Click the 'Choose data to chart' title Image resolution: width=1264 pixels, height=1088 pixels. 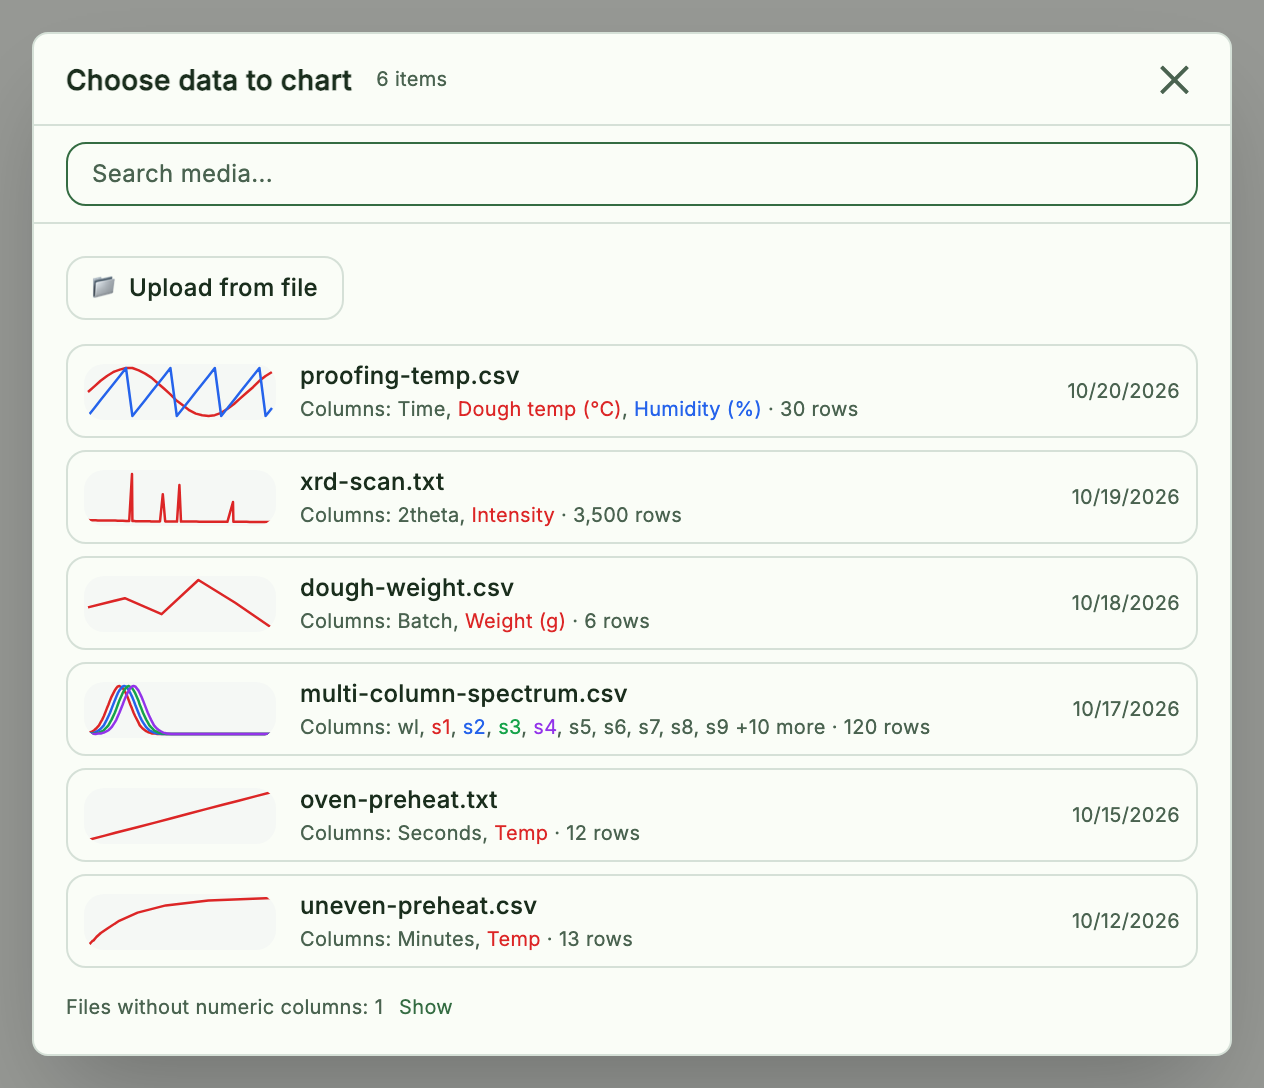[x=209, y=80]
